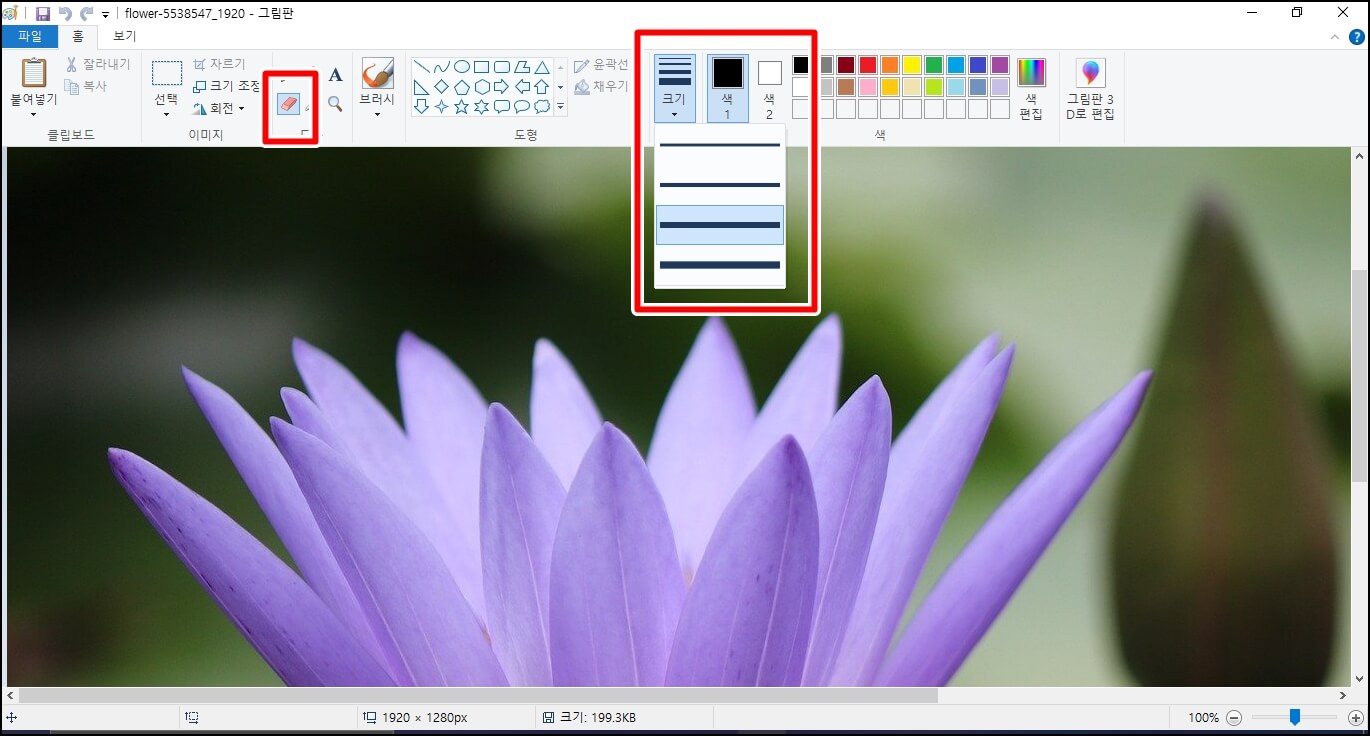Click Fill (채우기) shape option
The width and height of the screenshot is (1370, 736).
(601, 87)
